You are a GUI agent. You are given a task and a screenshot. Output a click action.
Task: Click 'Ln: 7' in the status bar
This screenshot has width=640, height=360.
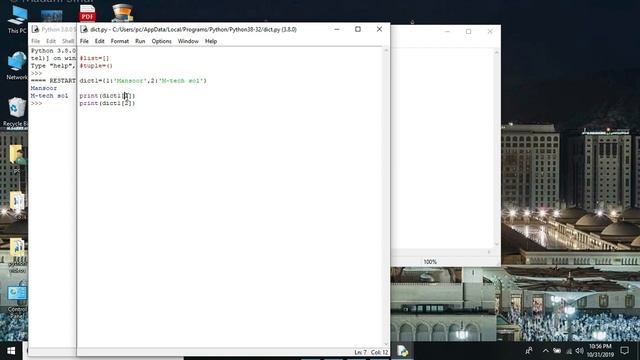tap(360, 352)
